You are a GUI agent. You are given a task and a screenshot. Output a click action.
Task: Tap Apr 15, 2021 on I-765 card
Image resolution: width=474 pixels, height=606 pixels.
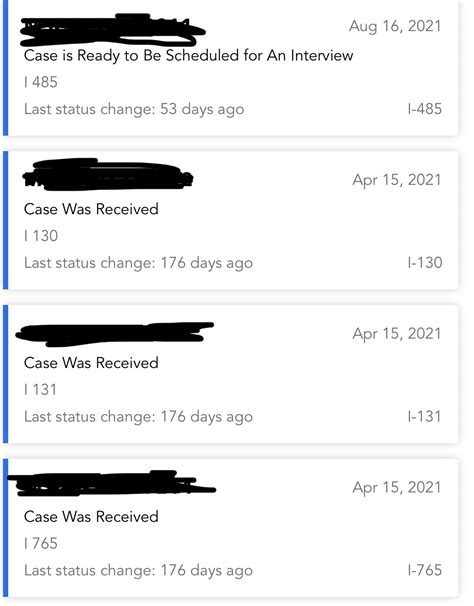[396, 487]
